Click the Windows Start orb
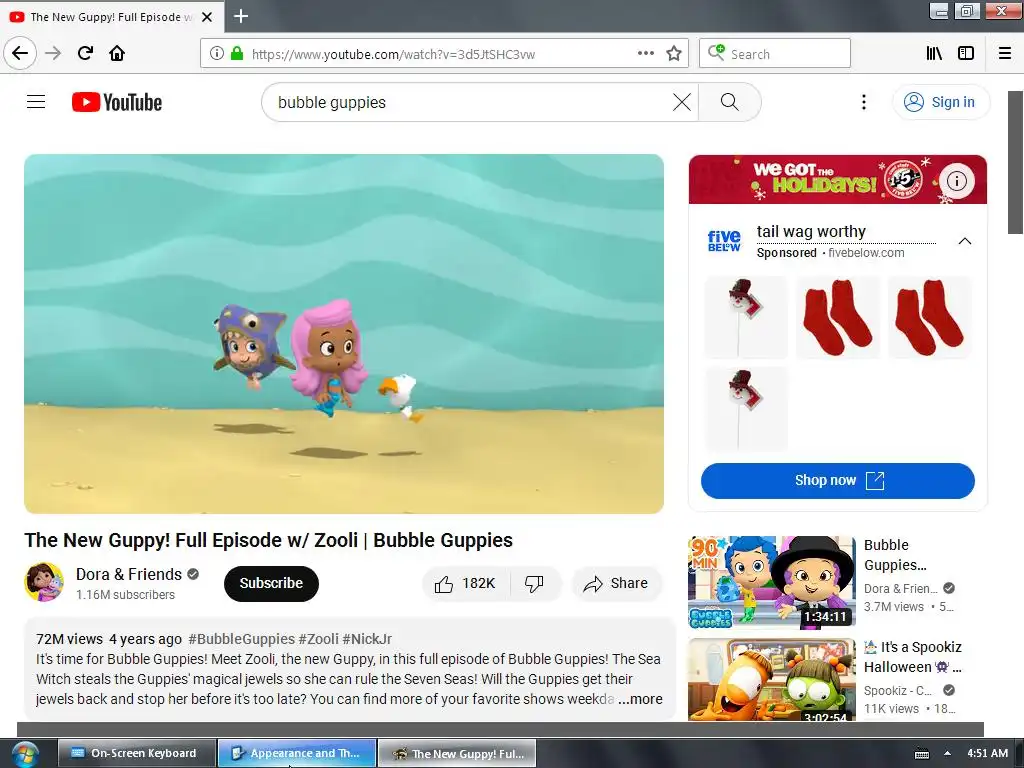This screenshot has width=1024, height=768. (25, 754)
